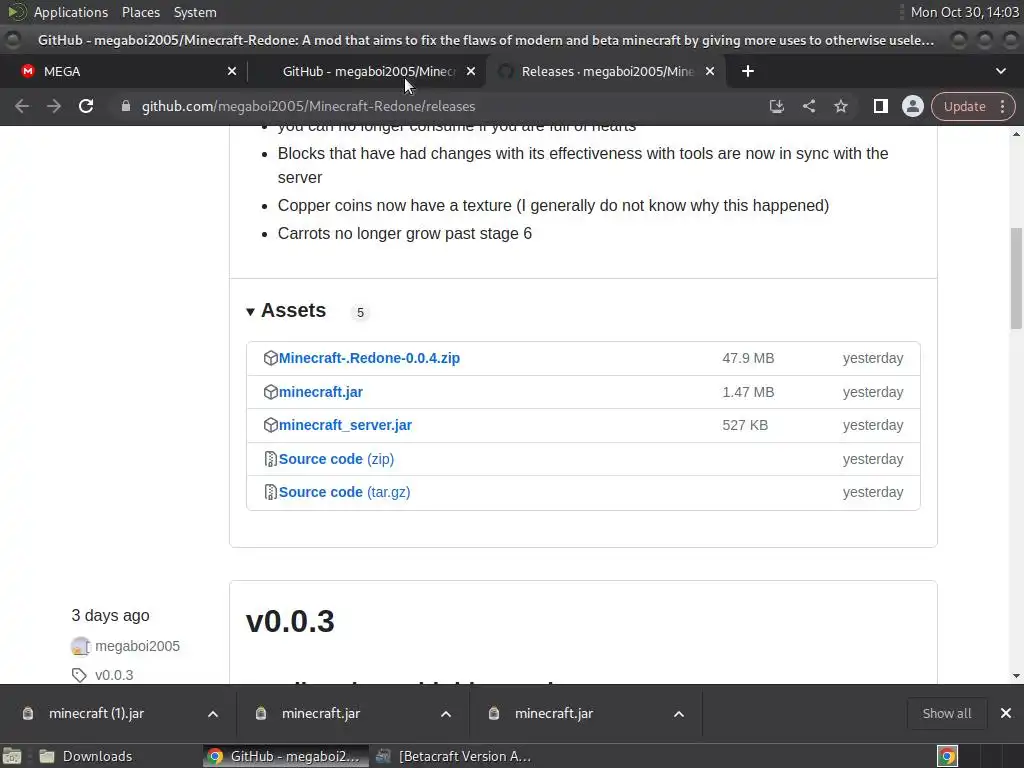Image resolution: width=1024 pixels, height=768 pixels.
Task: Open the v0.0.3 tag link
Action: [x=114, y=675]
